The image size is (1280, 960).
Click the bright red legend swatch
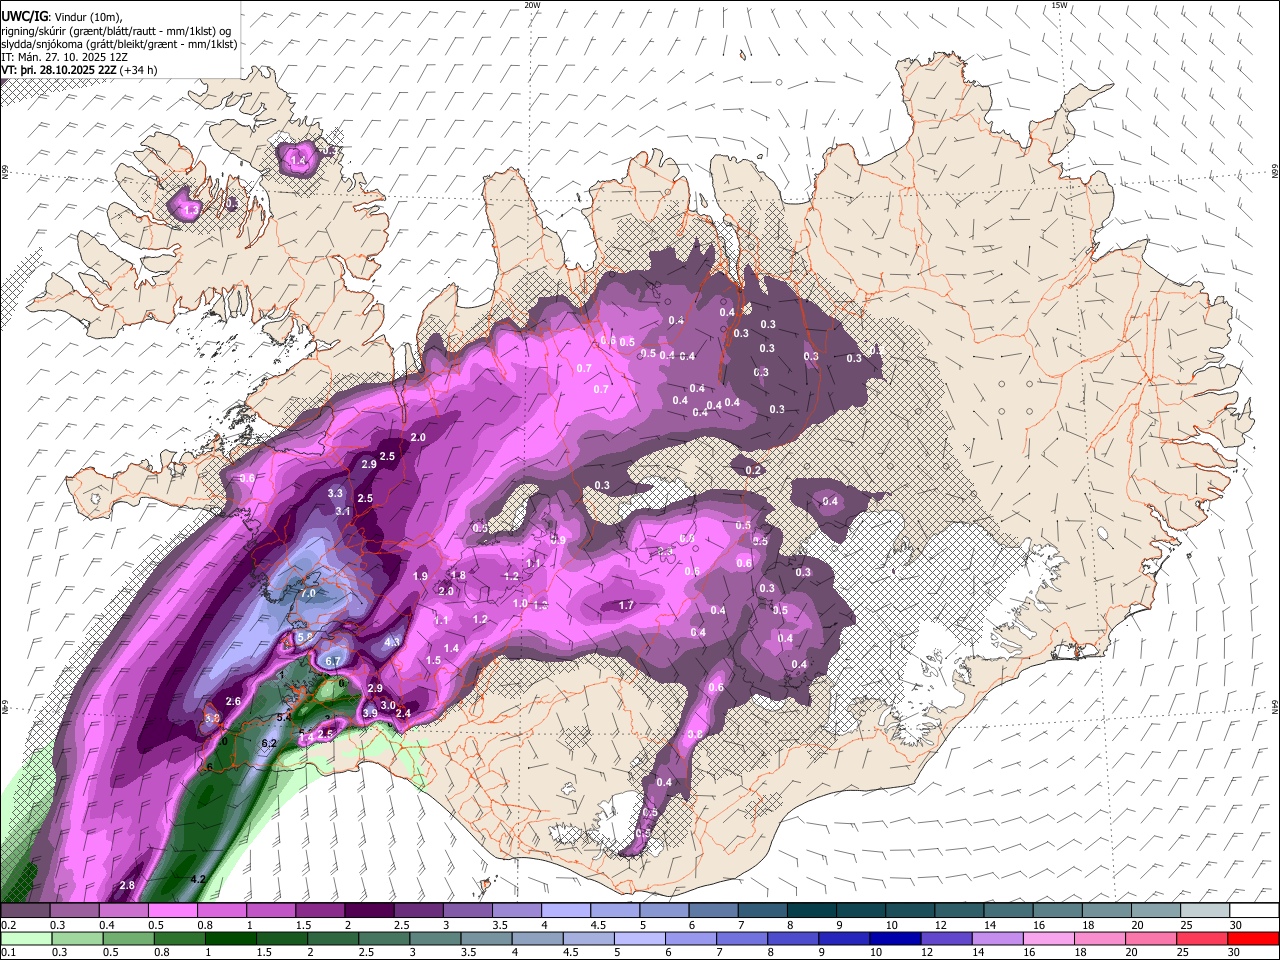pyautogui.click(x=1254, y=938)
